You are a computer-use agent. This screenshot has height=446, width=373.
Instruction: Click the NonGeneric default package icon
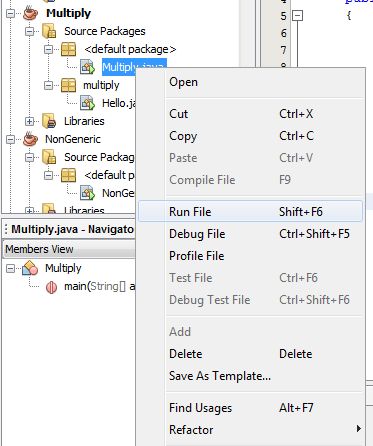pyautogui.click(x=68, y=175)
